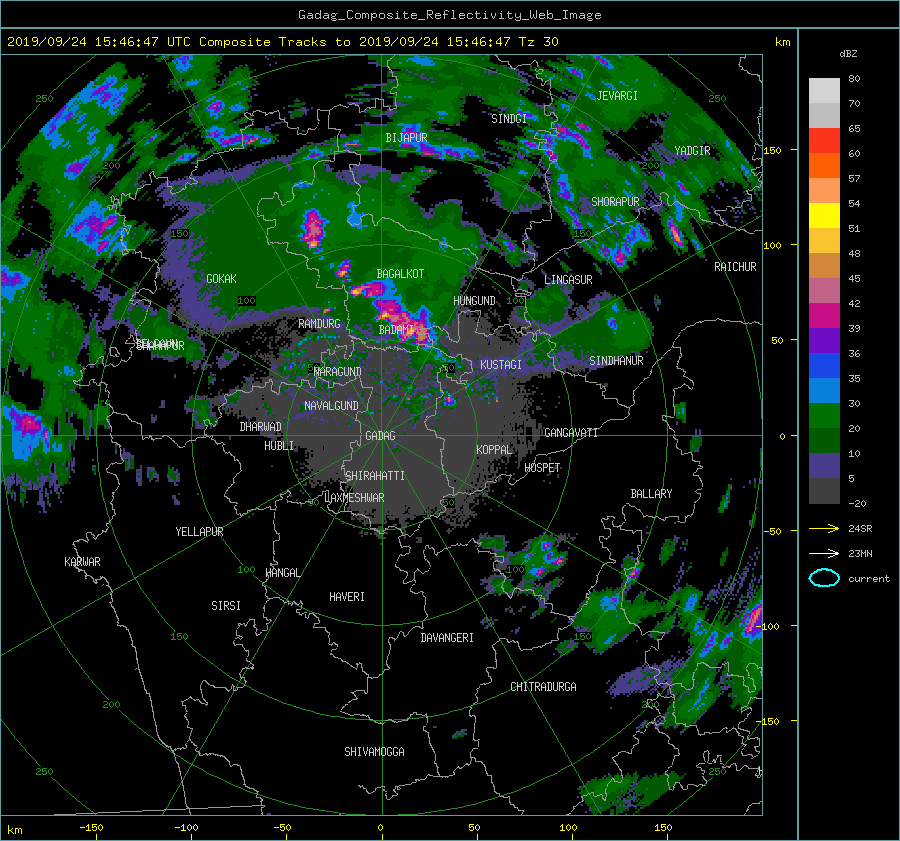This screenshot has width=900, height=841.
Task: Select the KOPPAL city label
Action: click(494, 450)
